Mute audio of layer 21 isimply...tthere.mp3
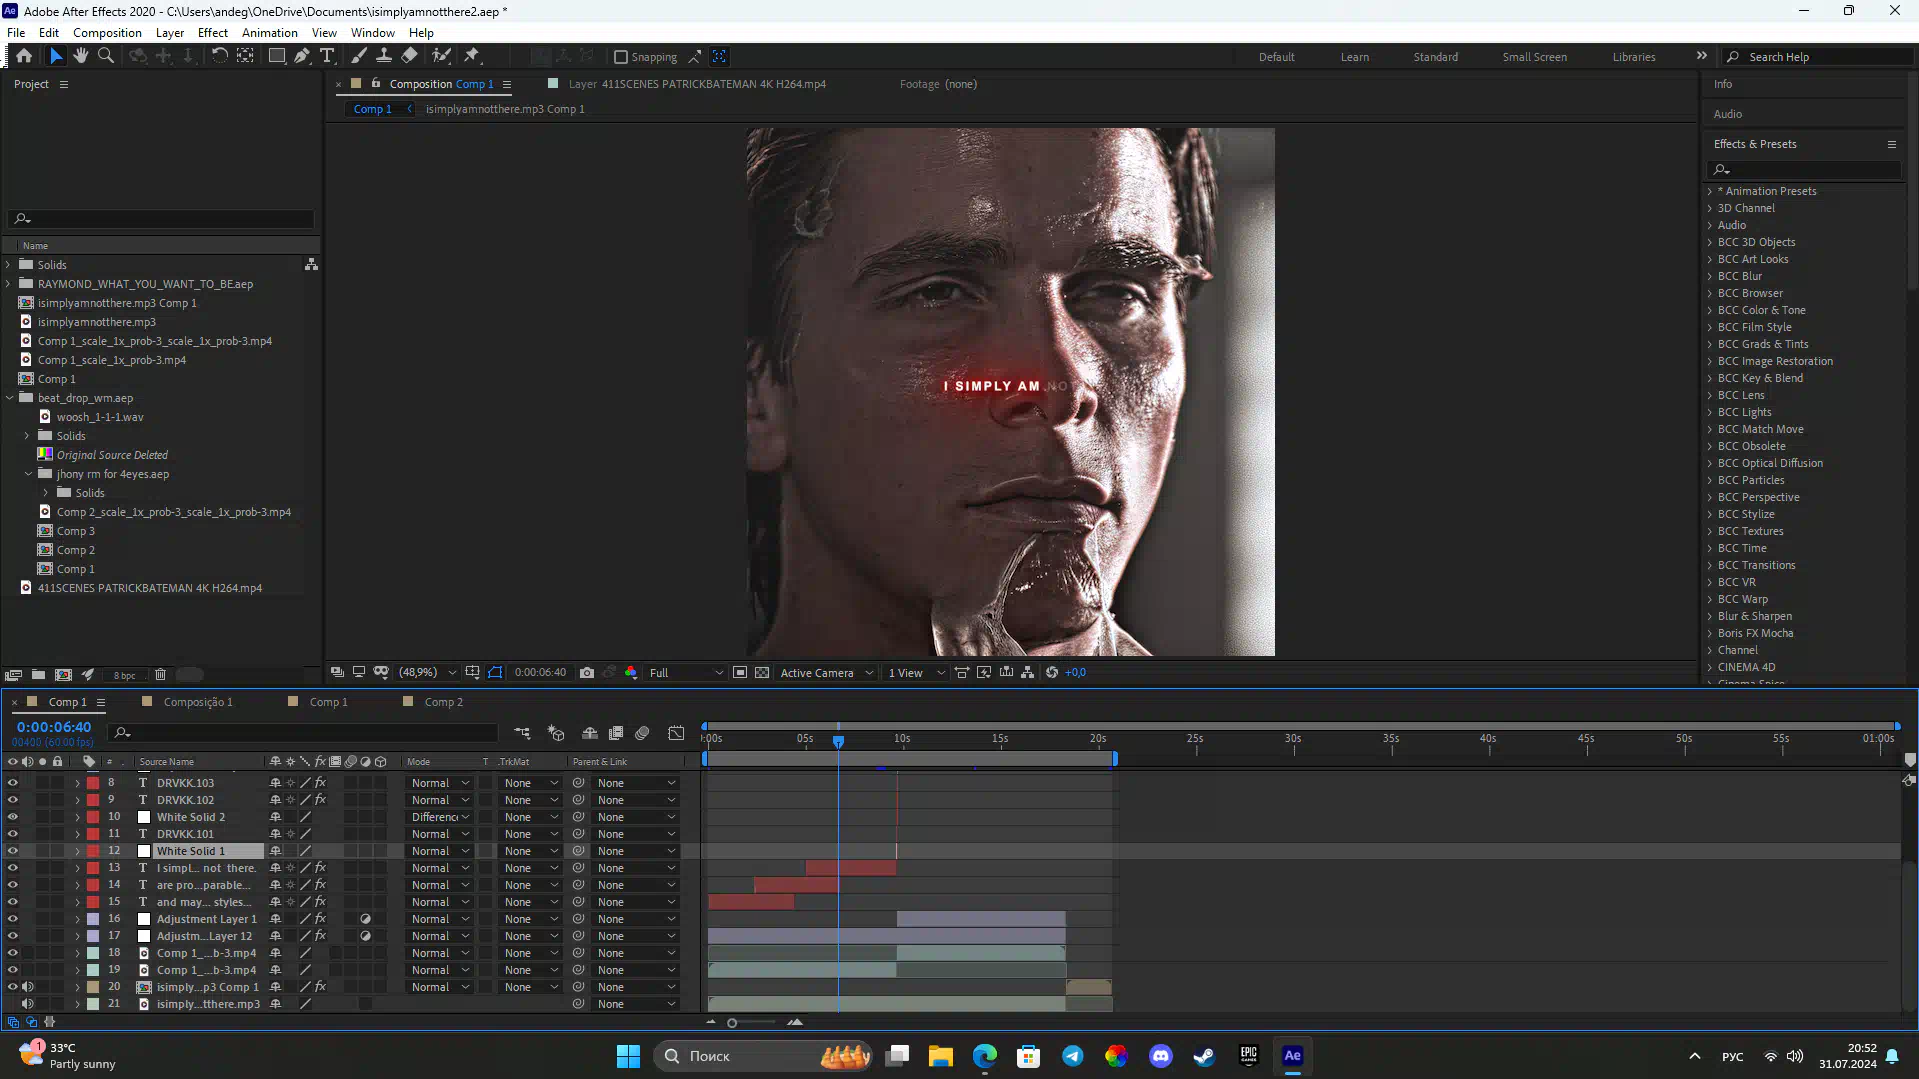This screenshot has height=1079, width=1919. (x=28, y=1004)
